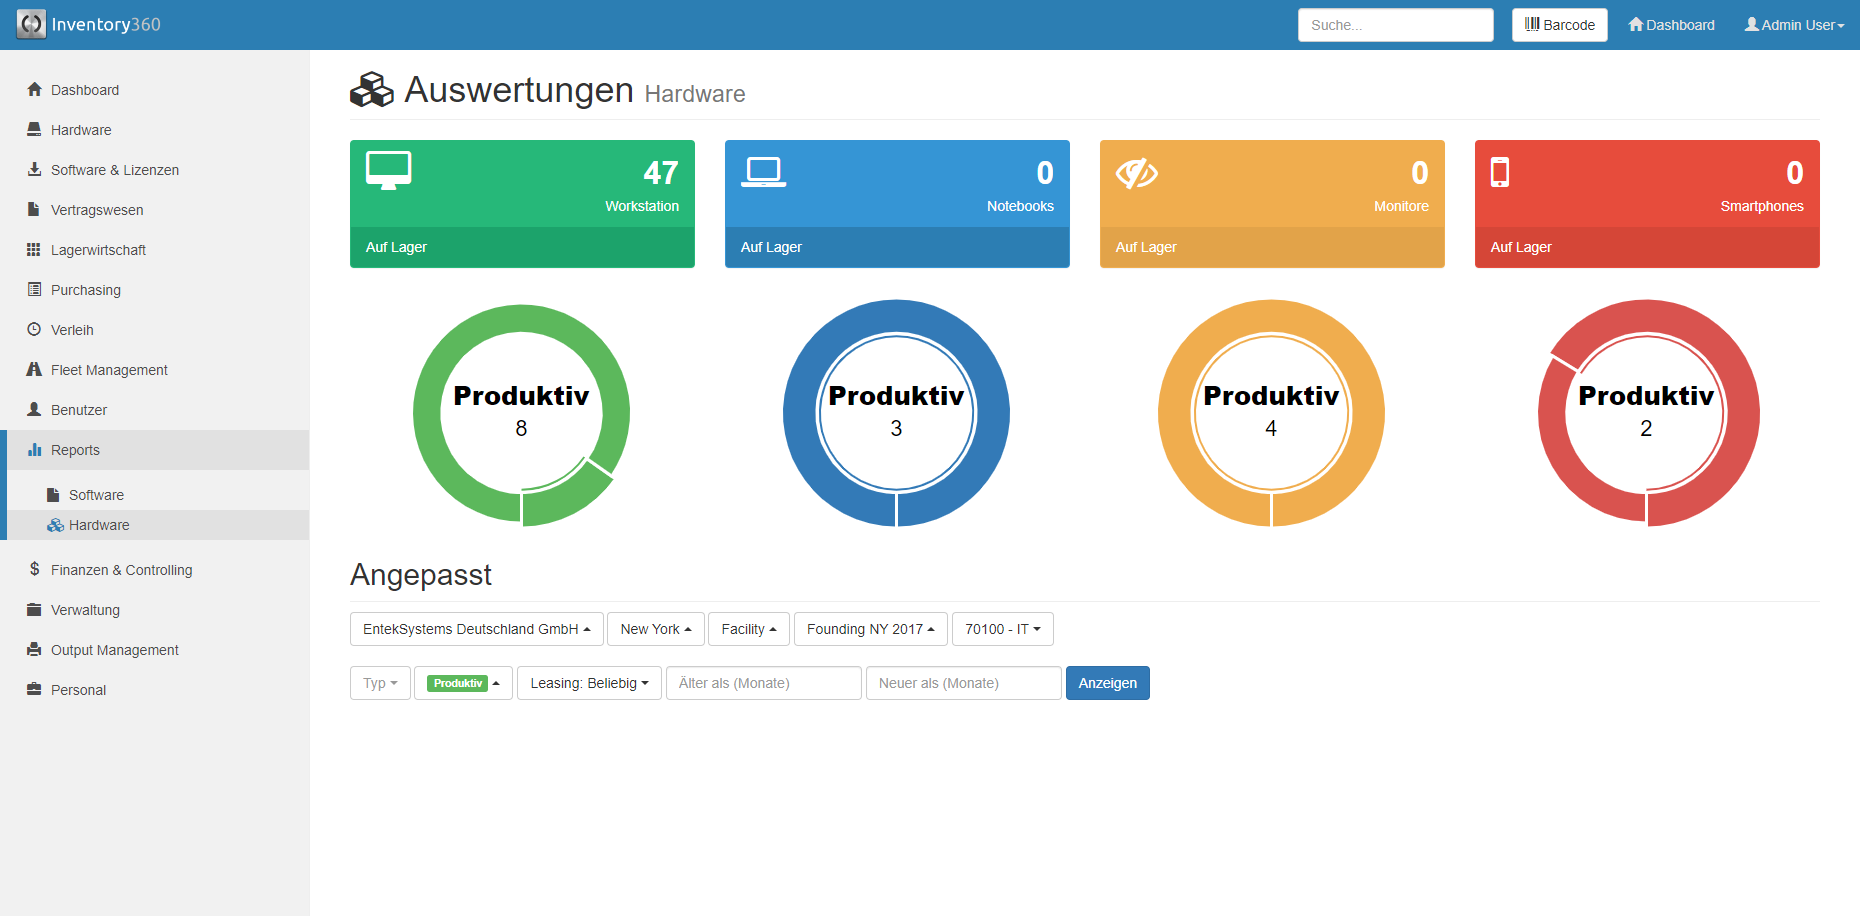The image size is (1860, 916).
Task: Open the Typ filter dropdown
Action: pos(380,683)
